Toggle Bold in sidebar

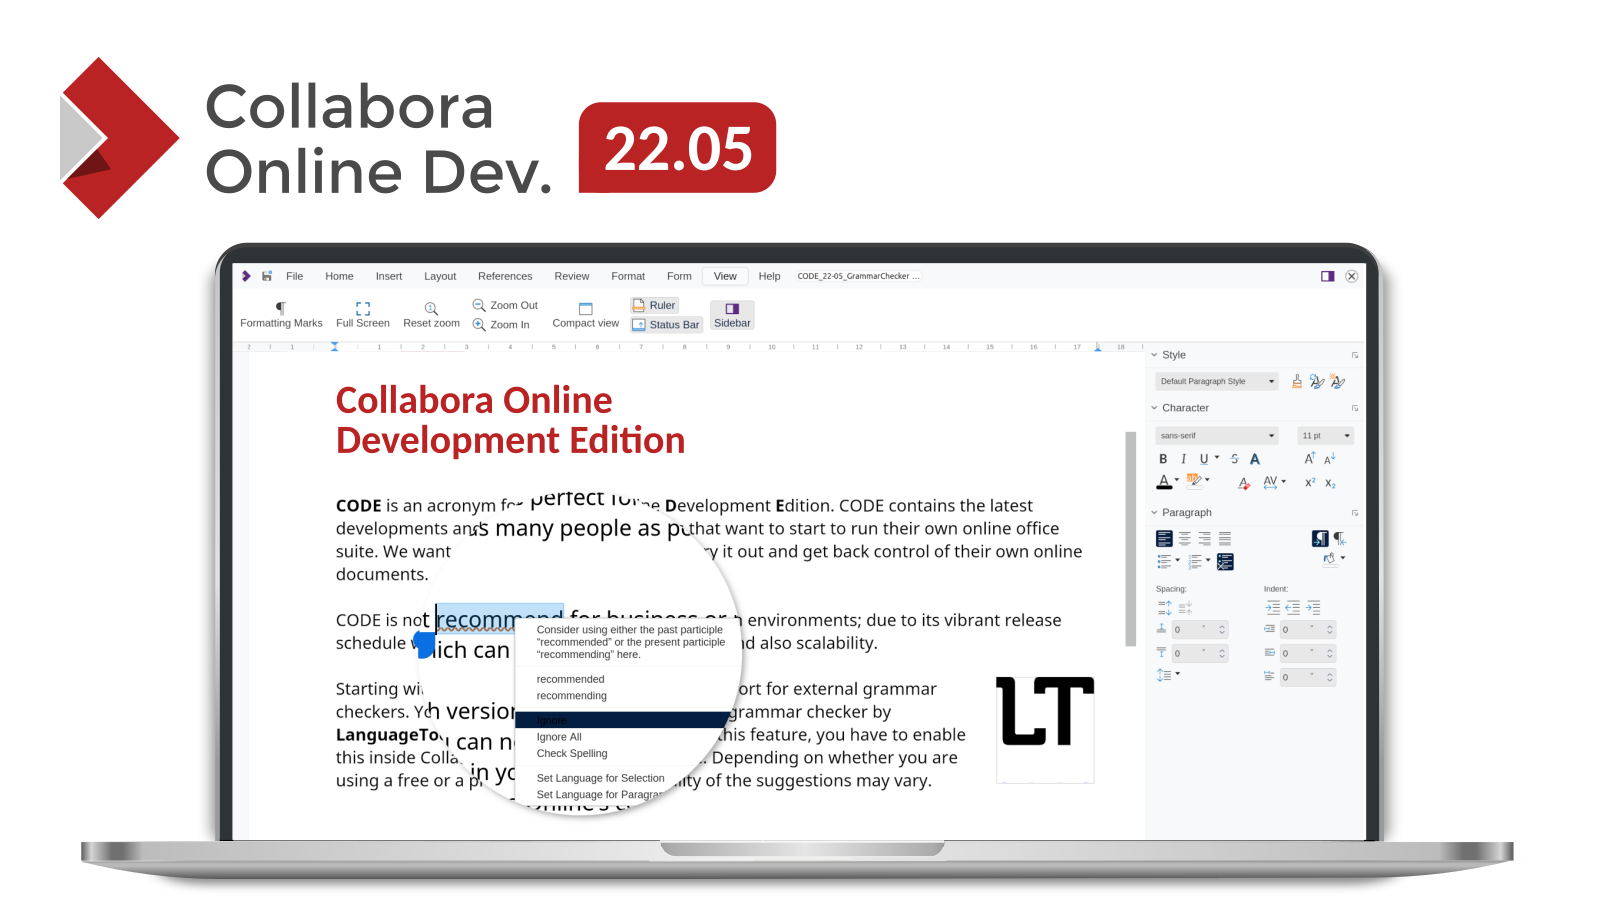[x=1163, y=459]
